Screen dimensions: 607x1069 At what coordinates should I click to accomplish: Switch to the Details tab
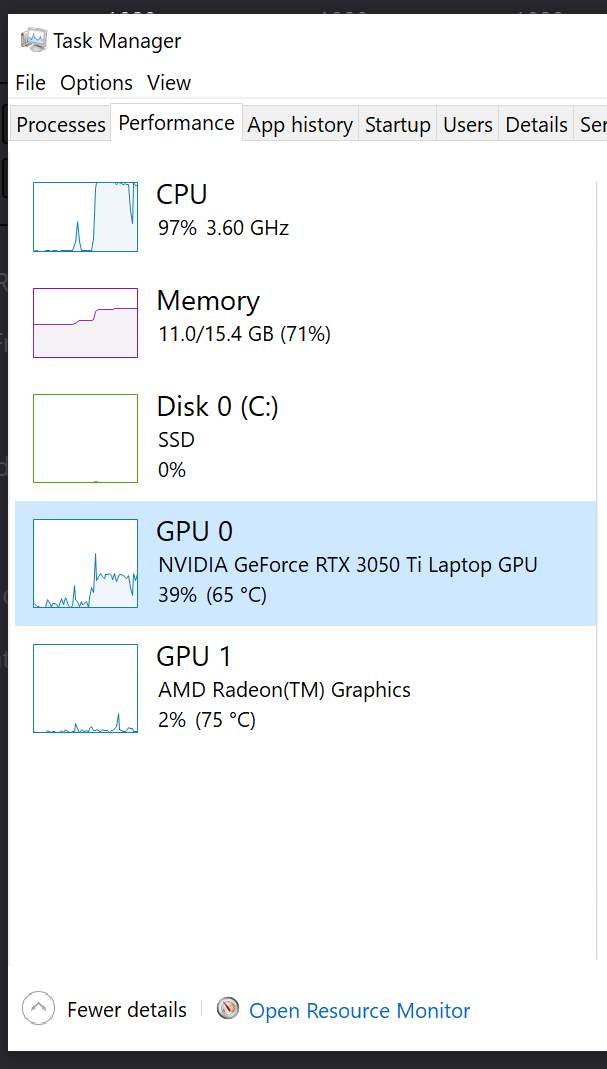pyautogui.click(x=536, y=125)
